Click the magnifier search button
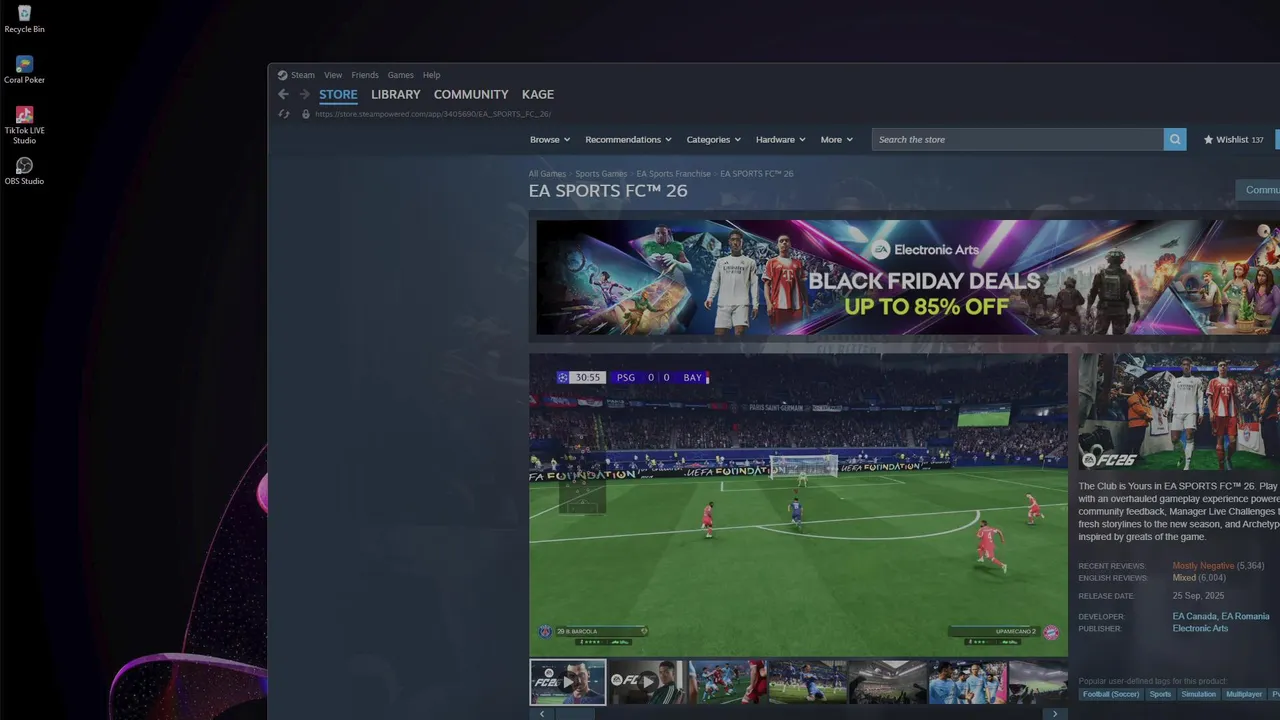This screenshot has width=1280, height=720. 1175,140
